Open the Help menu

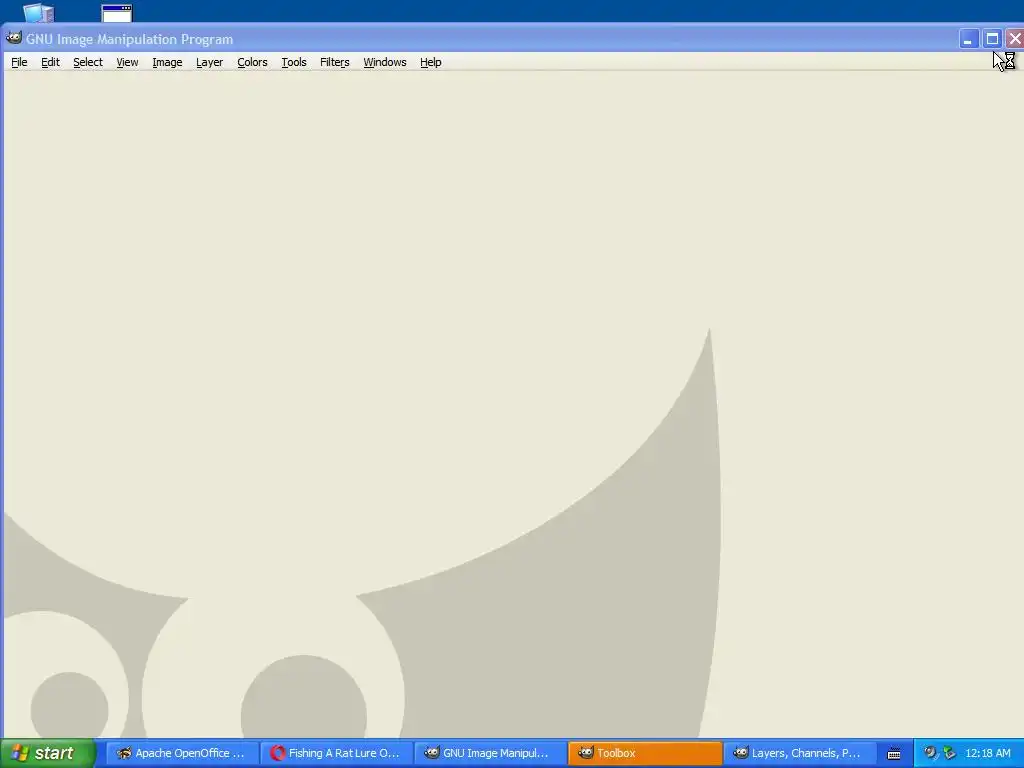pyautogui.click(x=430, y=62)
